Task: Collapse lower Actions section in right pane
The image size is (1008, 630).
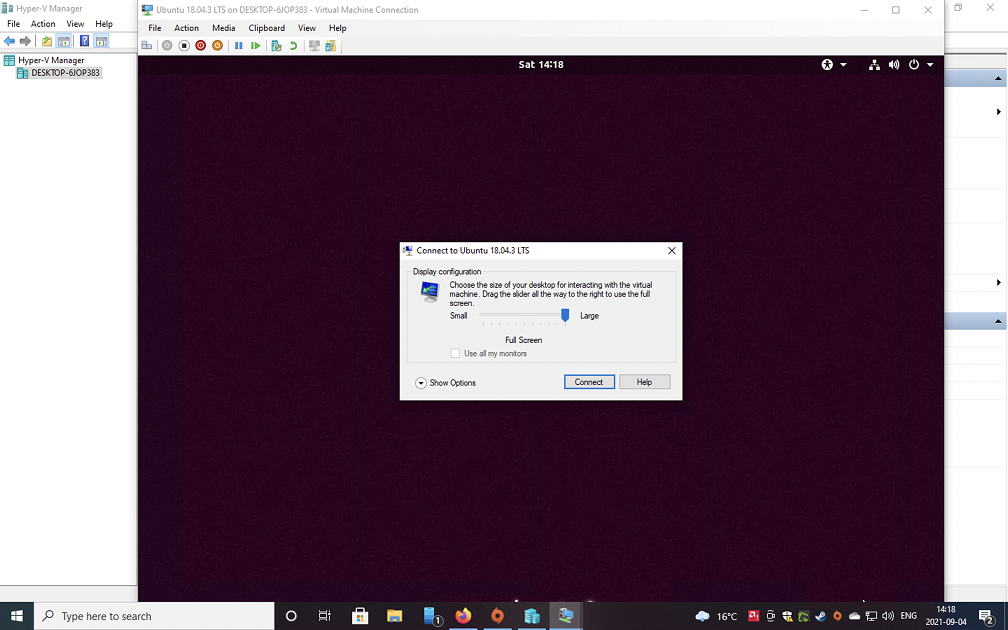Action: [998, 321]
